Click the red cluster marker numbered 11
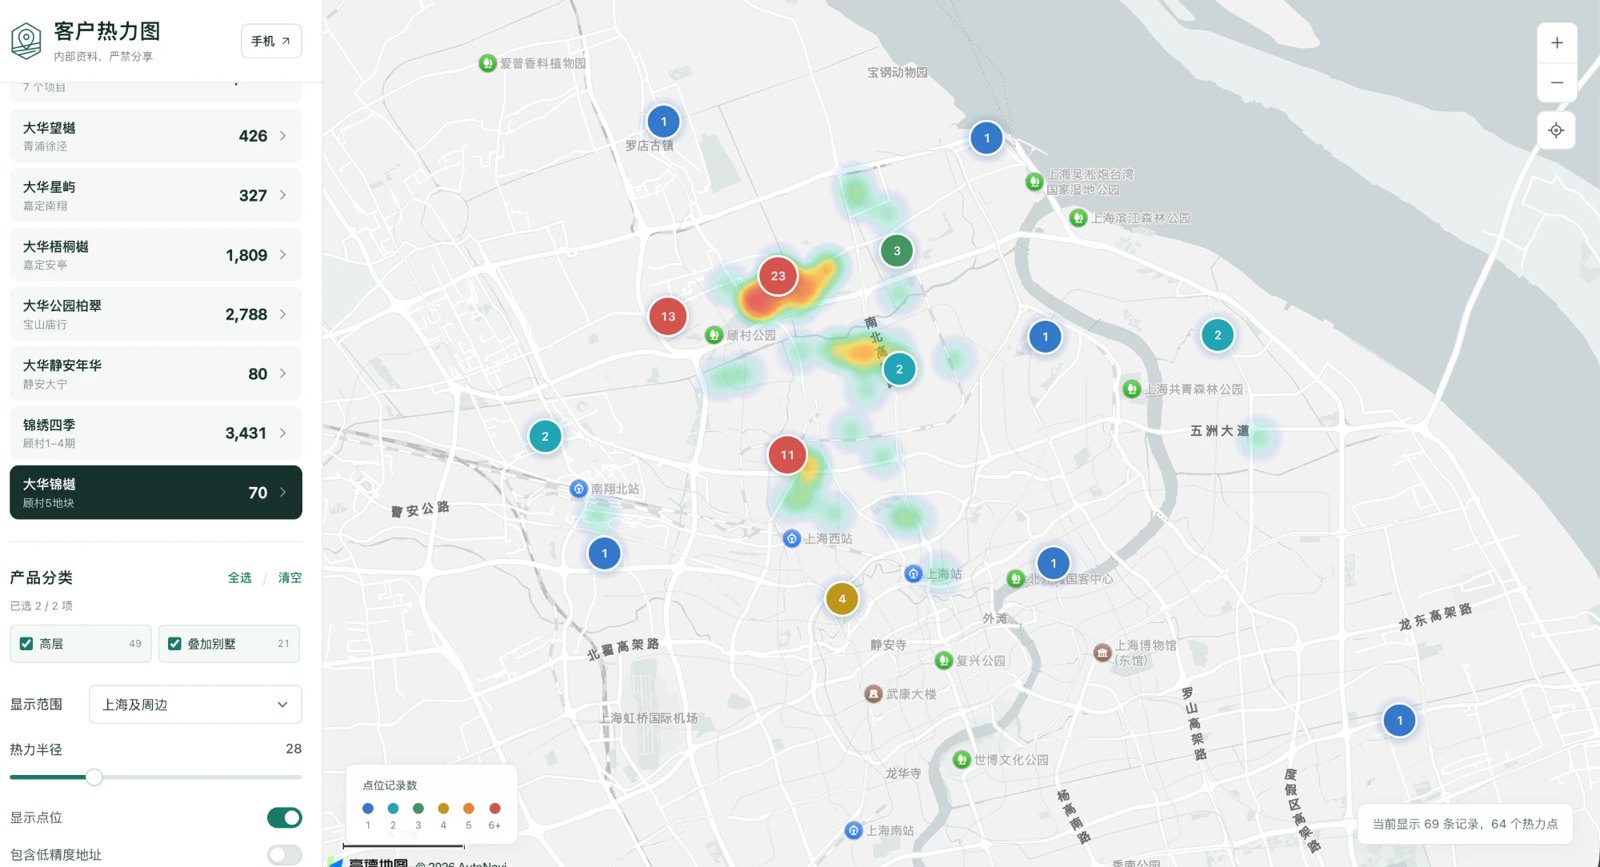This screenshot has height=867, width=1600. (787, 455)
